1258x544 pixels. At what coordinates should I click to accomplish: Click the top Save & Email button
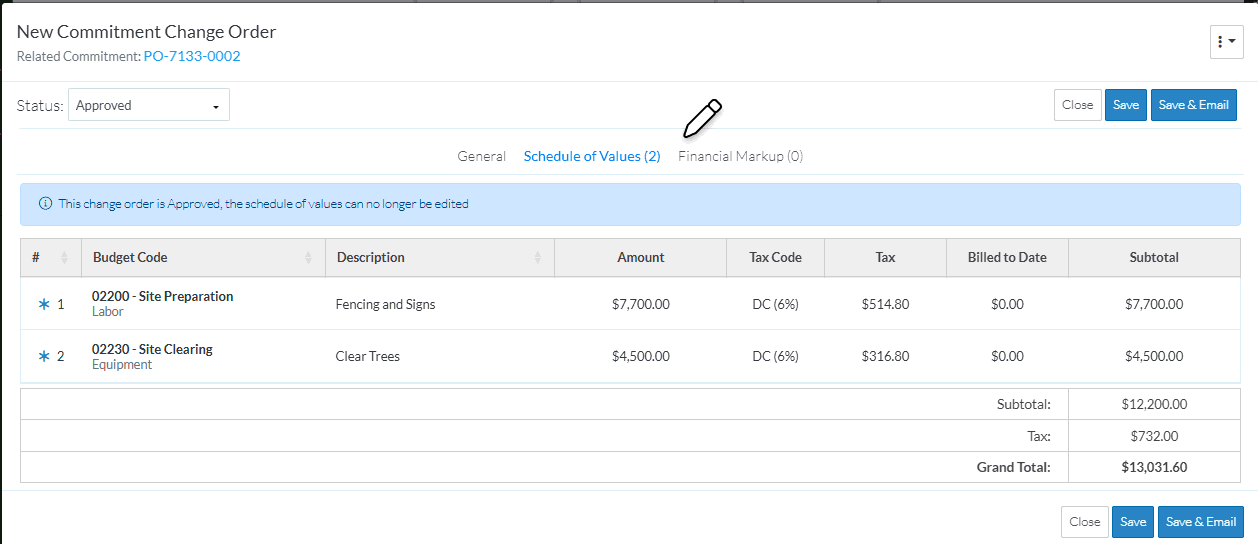(x=1193, y=105)
